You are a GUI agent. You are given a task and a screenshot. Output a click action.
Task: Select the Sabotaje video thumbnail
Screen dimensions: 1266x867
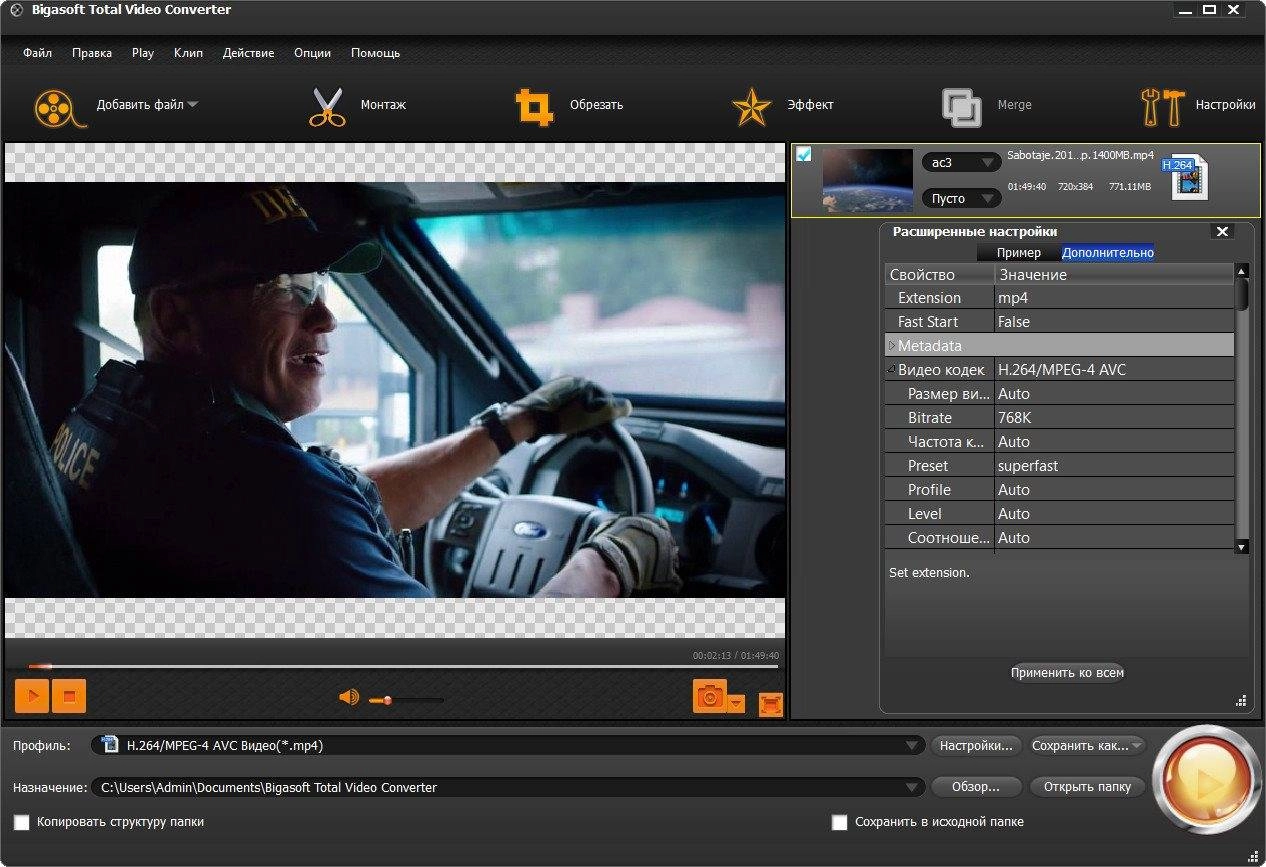[867, 180]
